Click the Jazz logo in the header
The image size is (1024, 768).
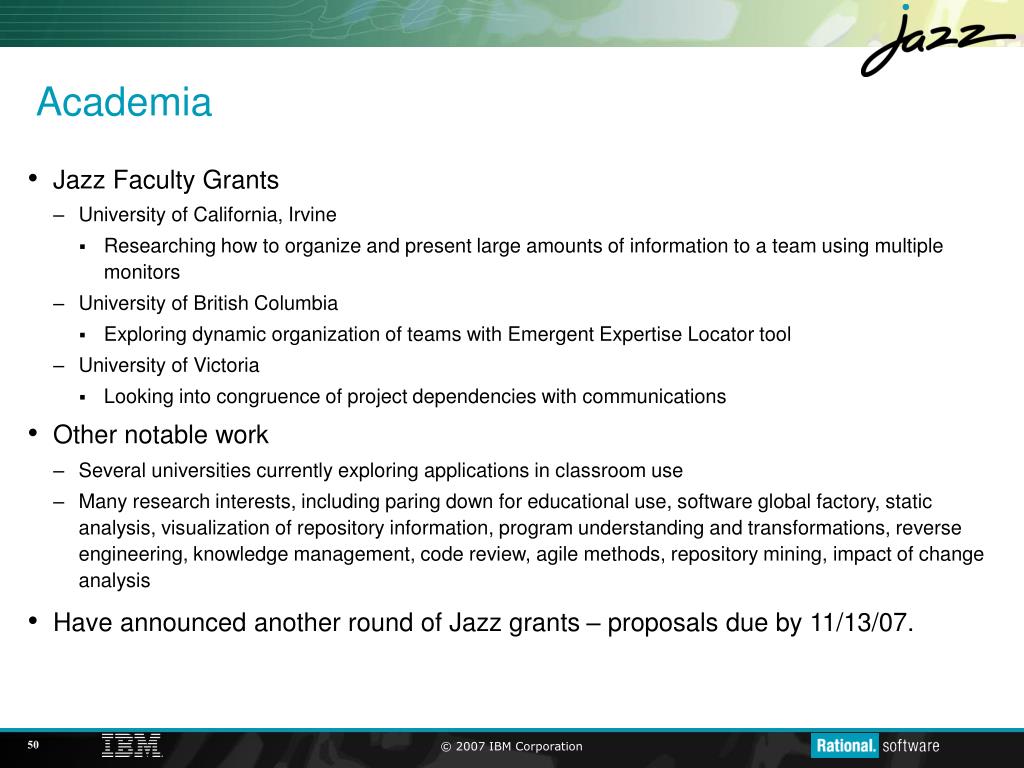936,40
